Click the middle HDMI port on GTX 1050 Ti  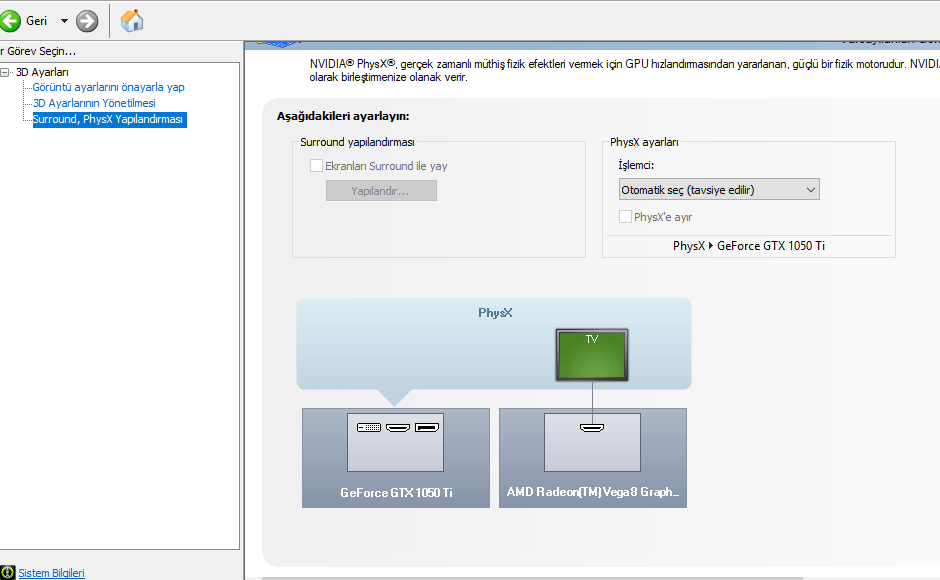(398, 428)
